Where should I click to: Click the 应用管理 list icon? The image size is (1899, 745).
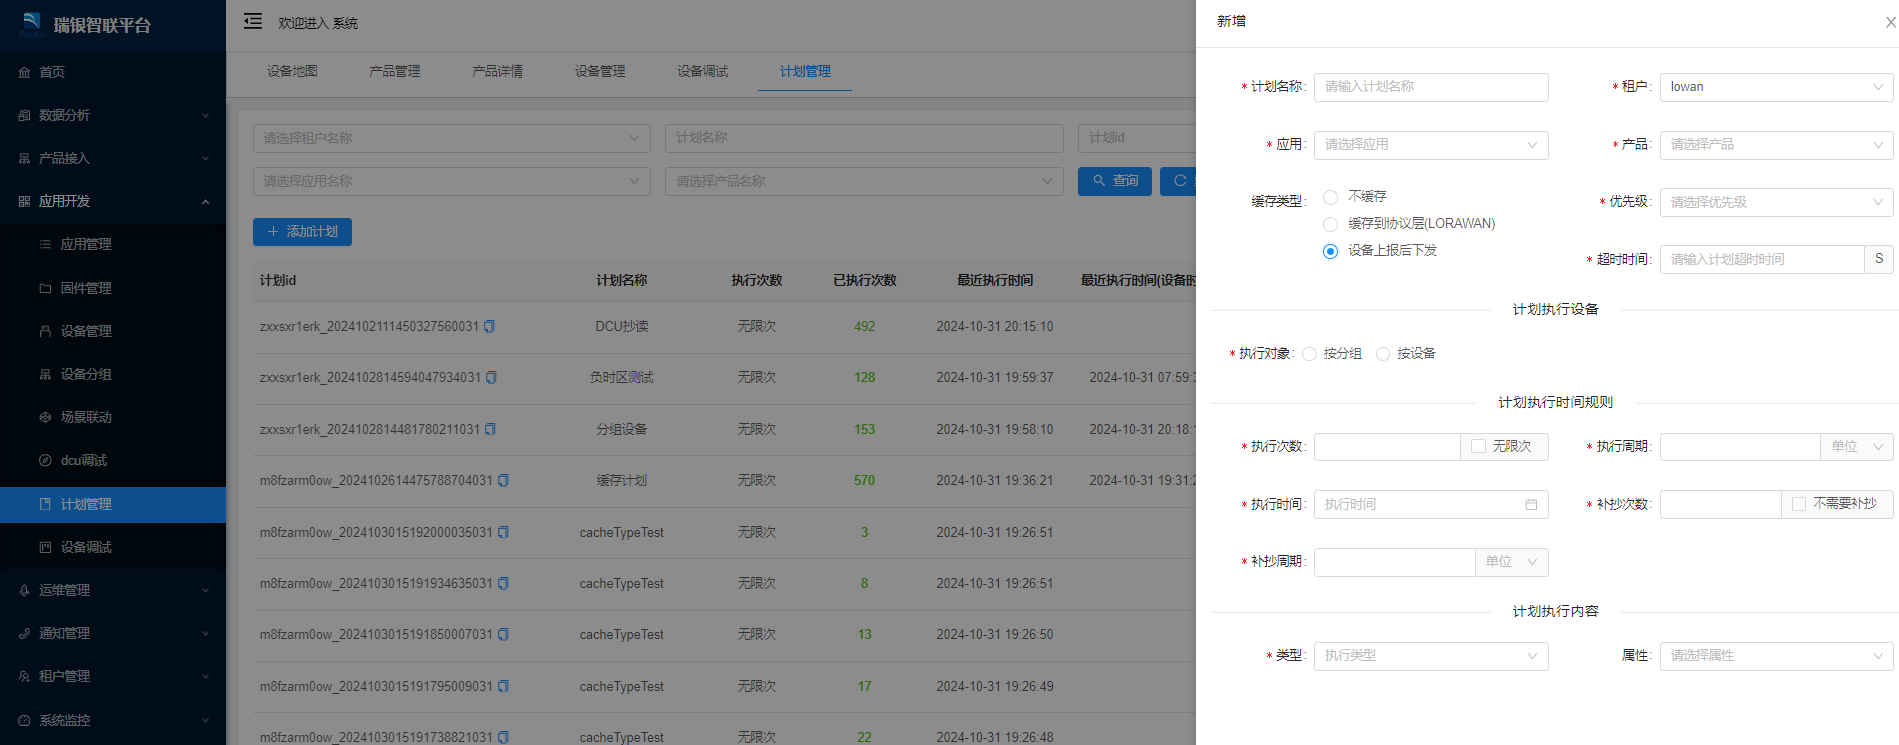tap(45, 244)
